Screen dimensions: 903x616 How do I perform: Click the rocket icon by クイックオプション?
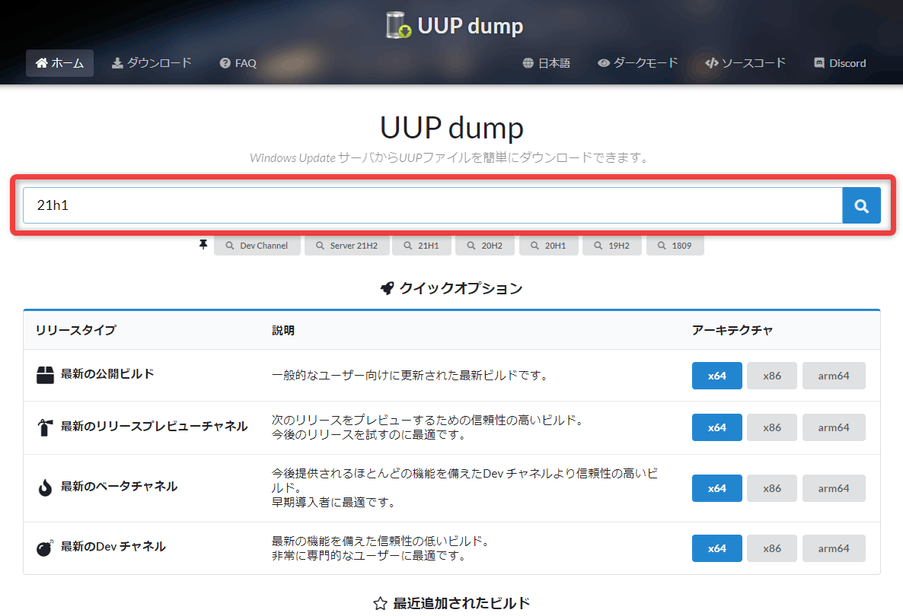pos(388,288)
